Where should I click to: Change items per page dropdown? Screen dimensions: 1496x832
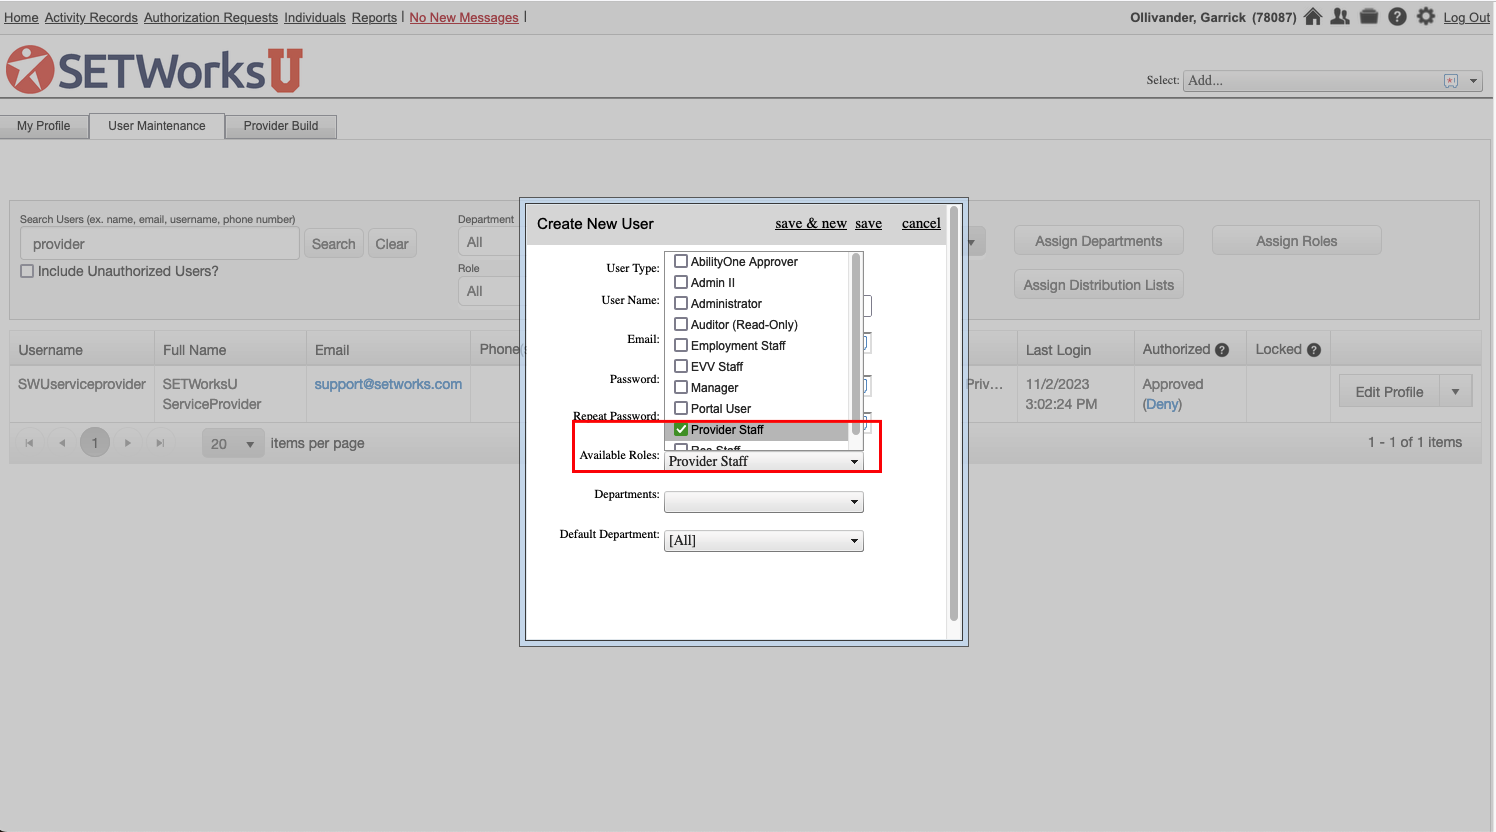(x=233, y=443)
